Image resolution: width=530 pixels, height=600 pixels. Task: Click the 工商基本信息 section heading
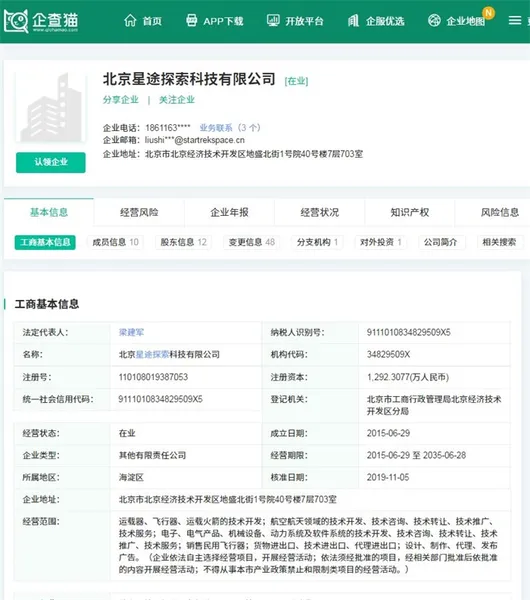click(47, 304)
